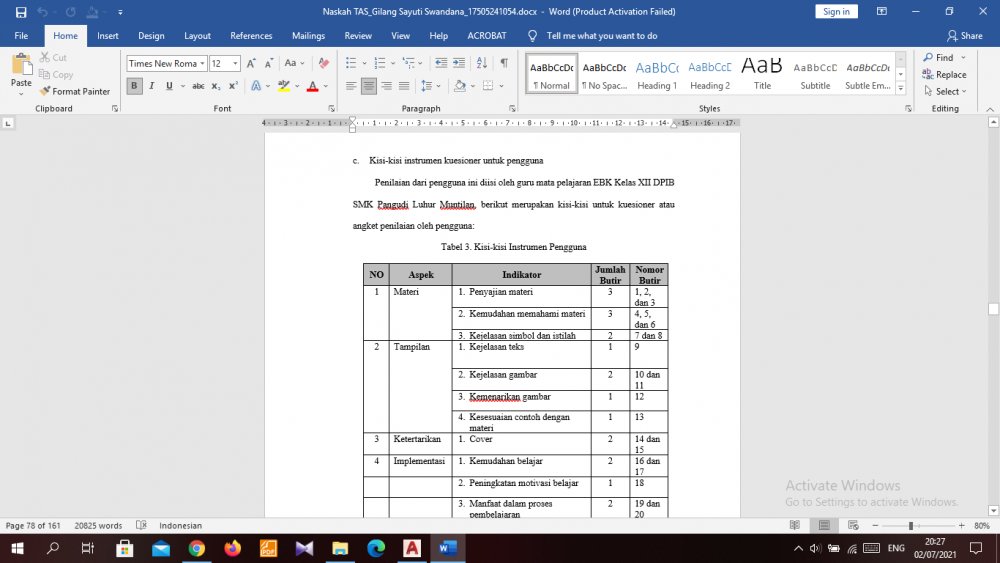Open the File menu

click(x=21, y=36)
